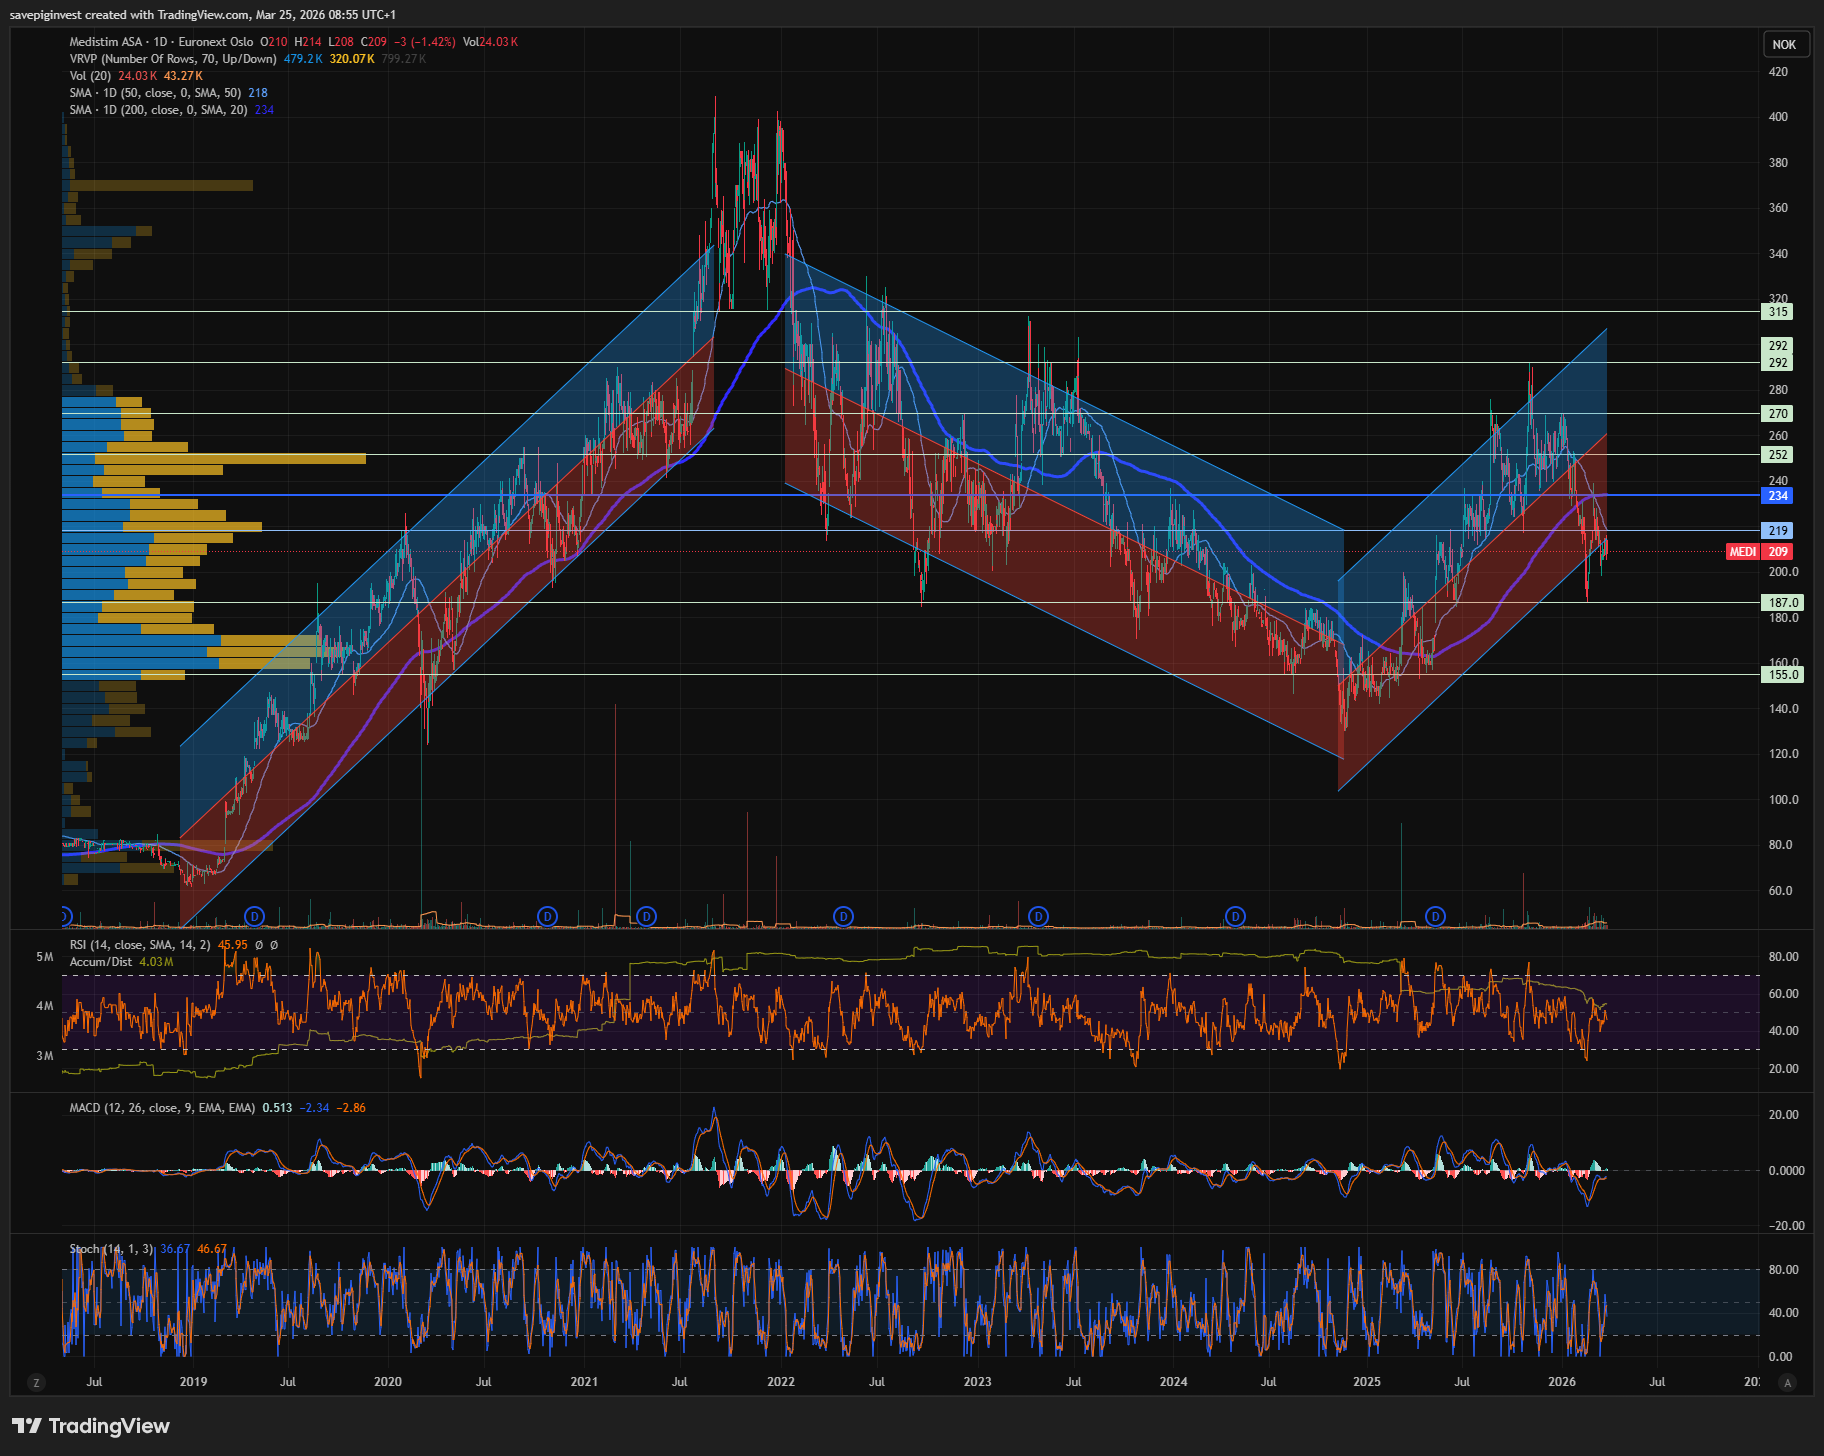The height and width of the screenshot is (1456, 1824).
Task: Click the 2022 dividend D marker
Action: [844, 916]
